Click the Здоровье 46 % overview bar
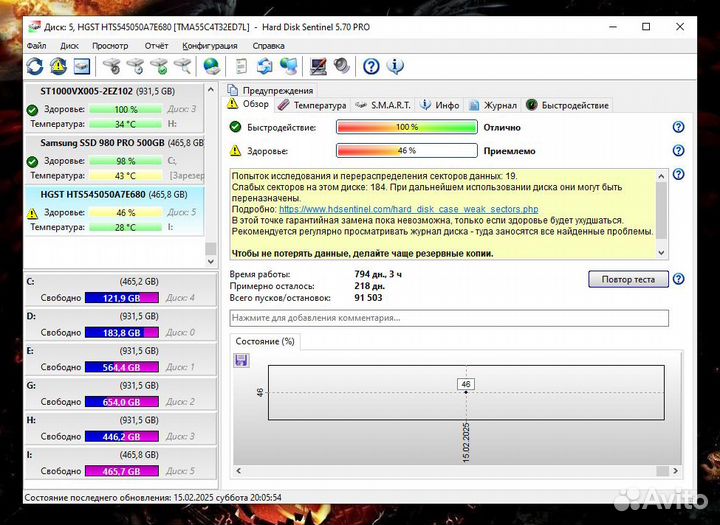The width and height of the screenshot is (720, 525). coord(407,151)
